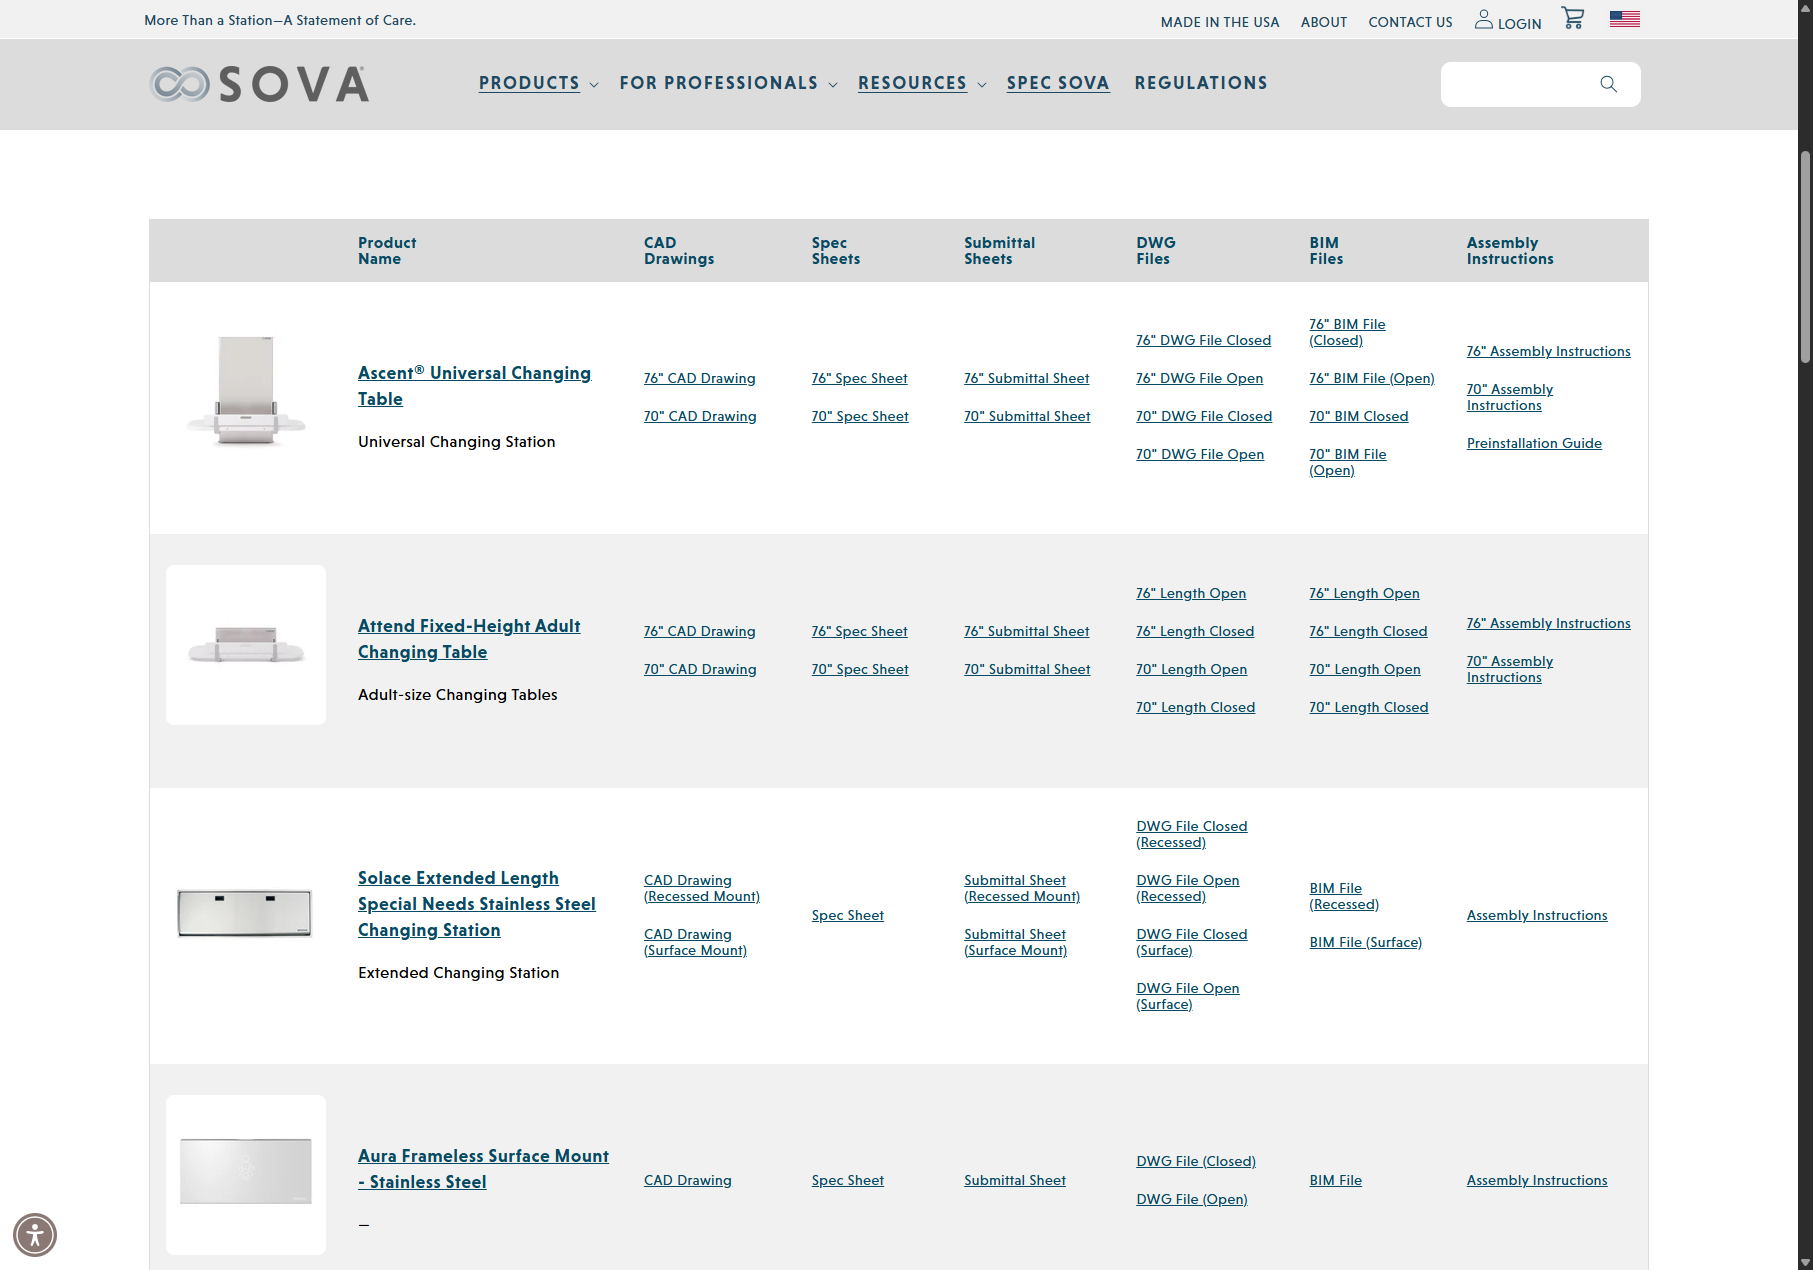1813x1270 pixels.
Task: Open Ascent 76" Assembly Instructions
Action: point(1549,351)
